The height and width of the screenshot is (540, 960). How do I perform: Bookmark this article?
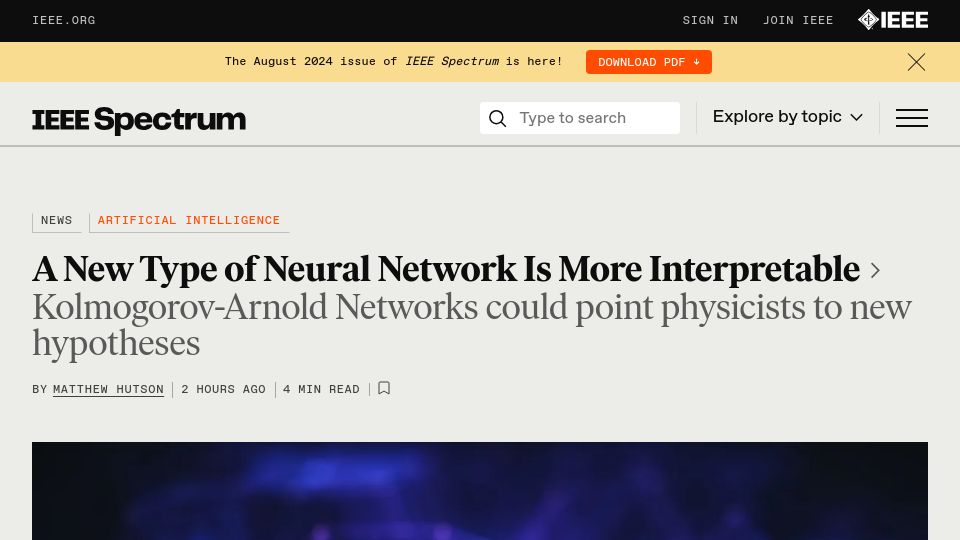[x=384, y=388]
